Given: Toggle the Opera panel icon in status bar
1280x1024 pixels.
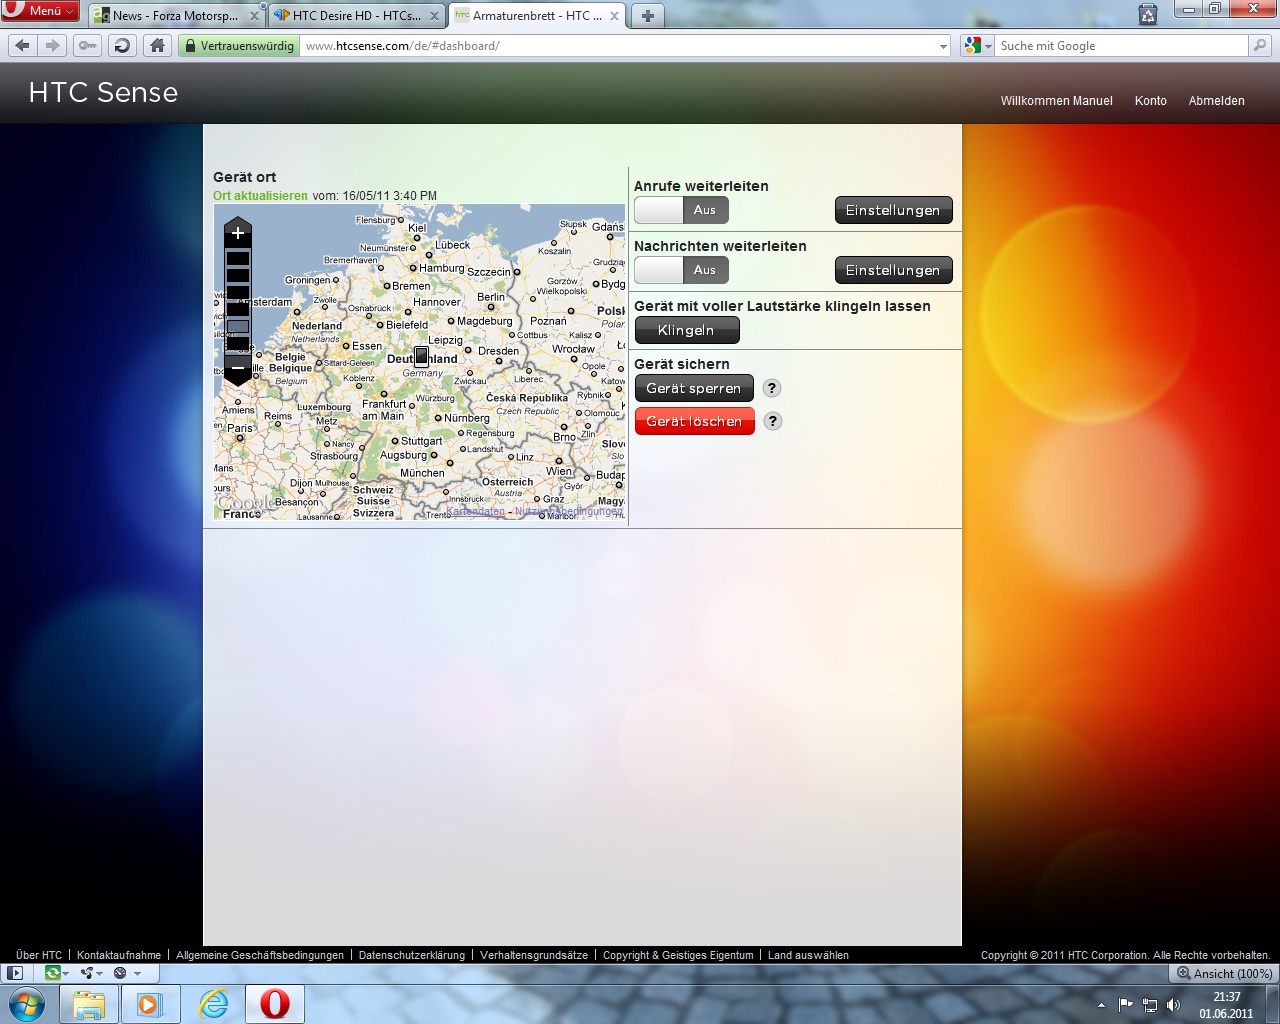Looking at the screenshot, I should [15, 973].
